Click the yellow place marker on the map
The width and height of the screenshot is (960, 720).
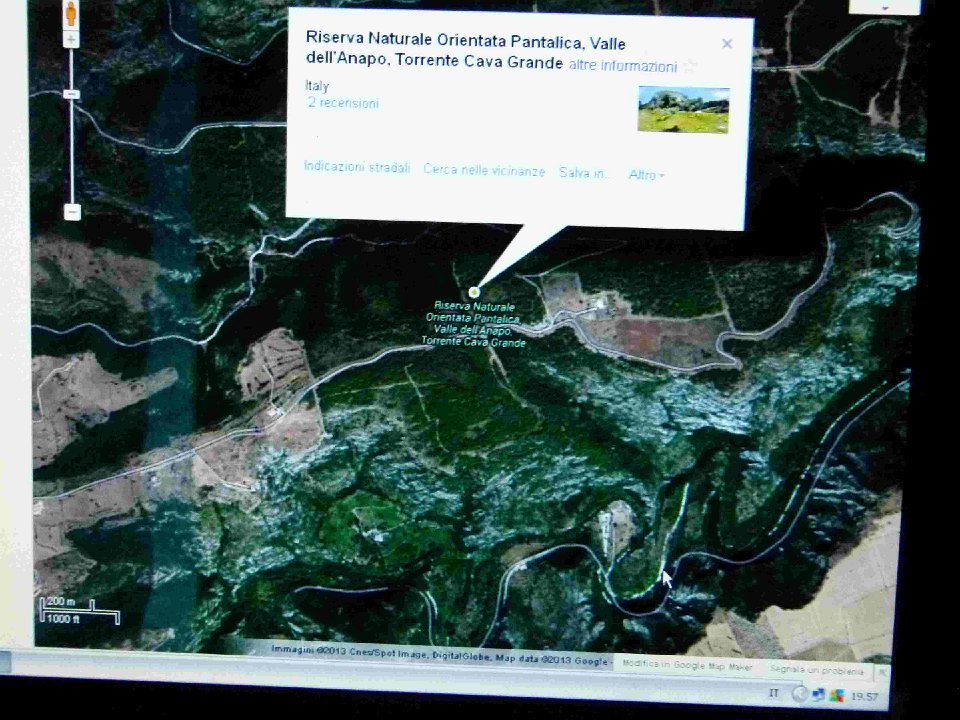click(474, 292)
